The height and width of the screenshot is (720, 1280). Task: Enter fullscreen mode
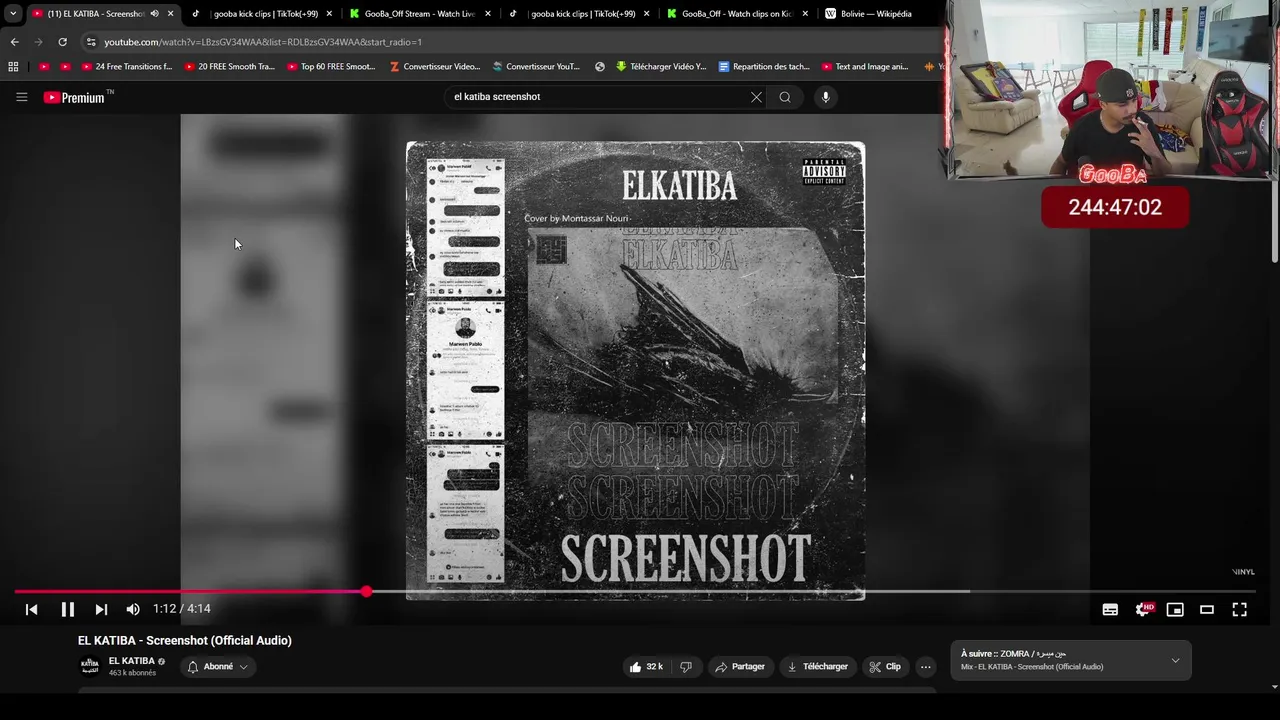tap(1239, 609)
